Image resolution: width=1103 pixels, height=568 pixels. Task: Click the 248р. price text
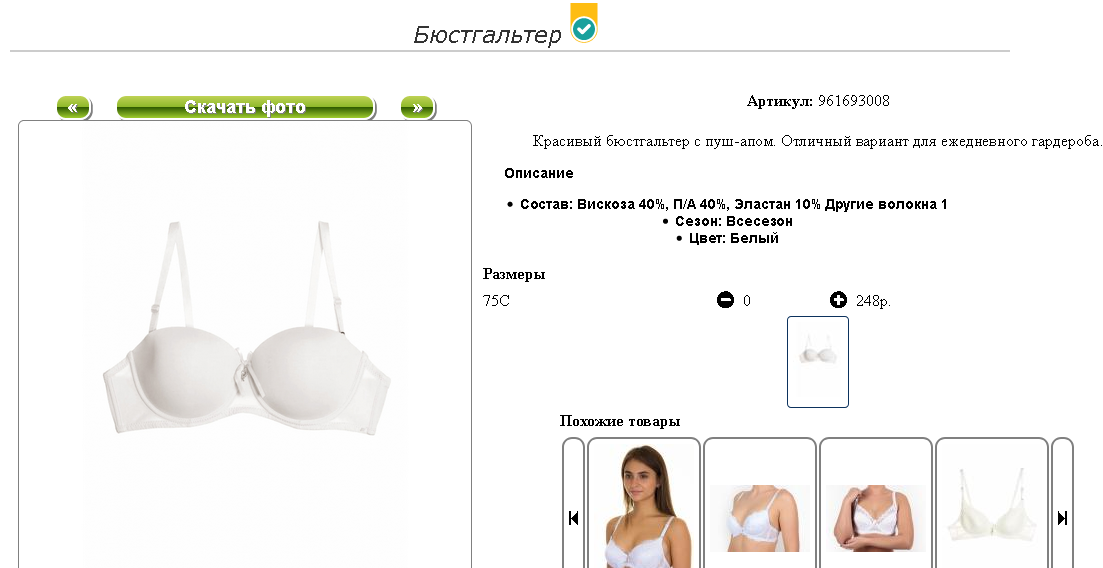[873, 301]
